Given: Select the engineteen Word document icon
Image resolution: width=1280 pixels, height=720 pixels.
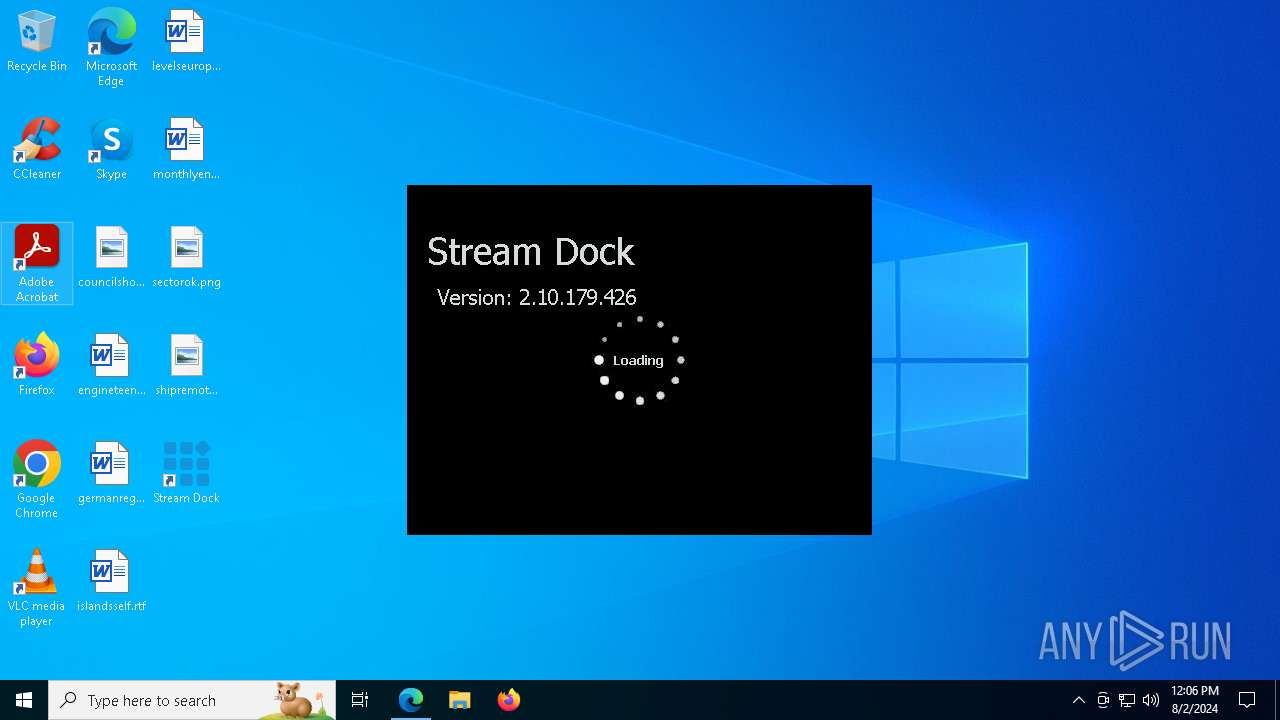Looking at the screenshot, I should [111, 366].
